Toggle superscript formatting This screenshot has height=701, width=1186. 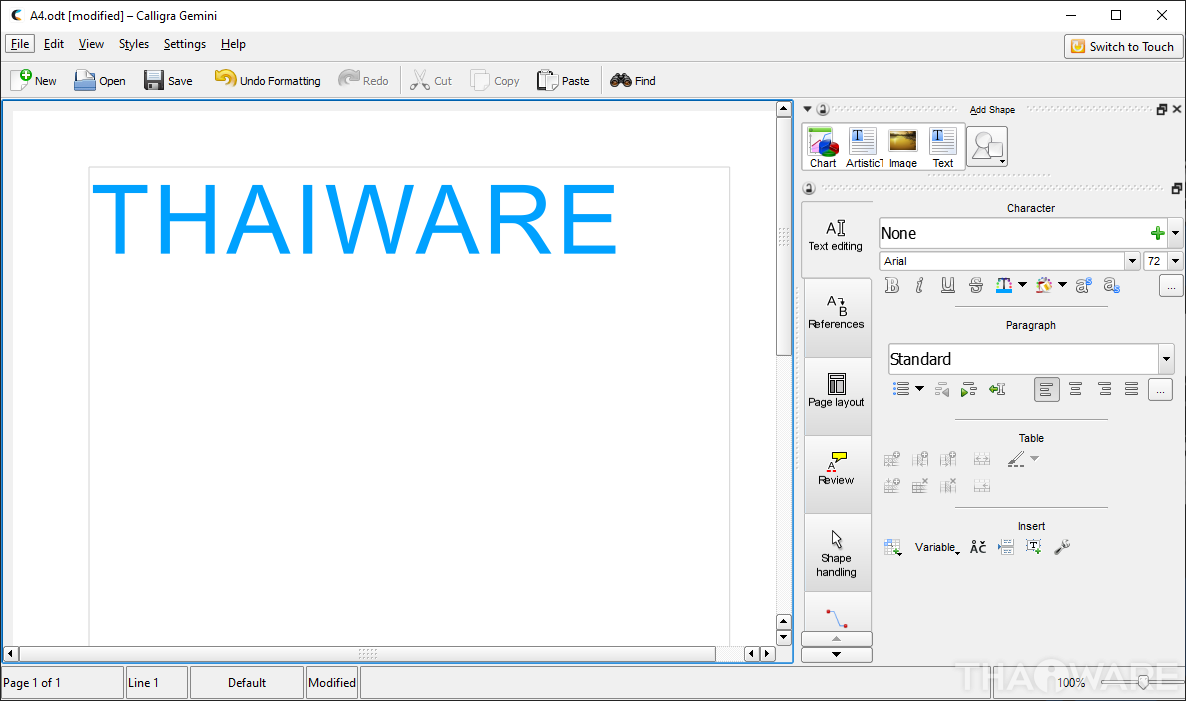point(1083,285)
